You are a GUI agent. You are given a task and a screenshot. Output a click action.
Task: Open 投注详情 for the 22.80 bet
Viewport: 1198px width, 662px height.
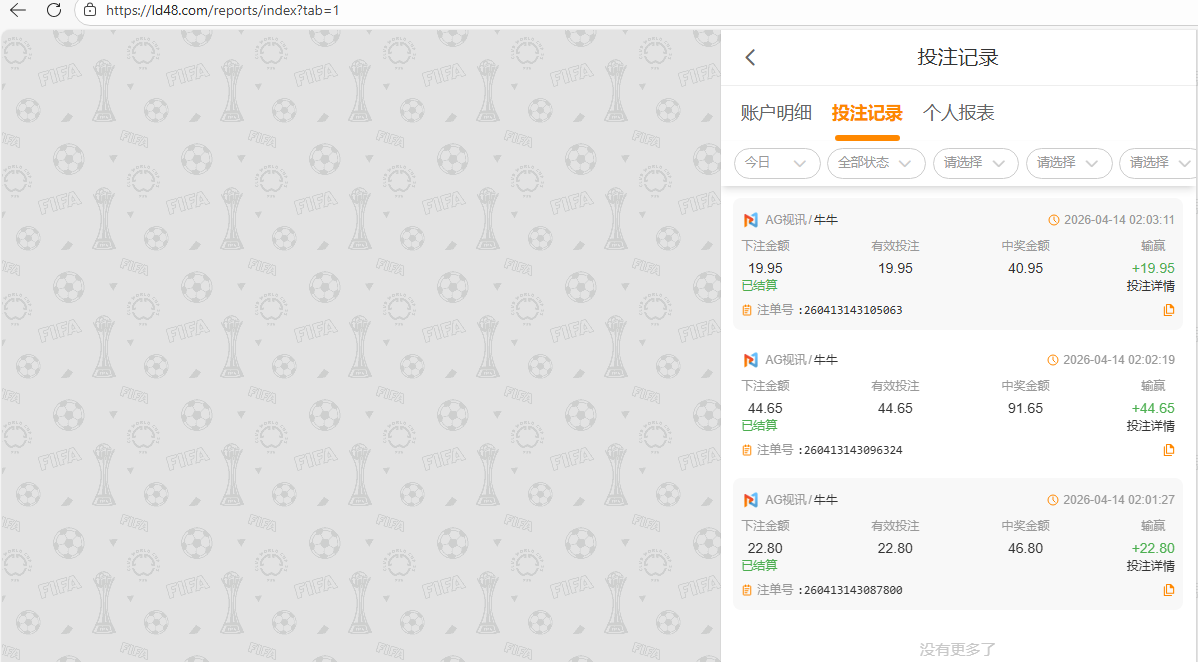[x=1150, y=566]
